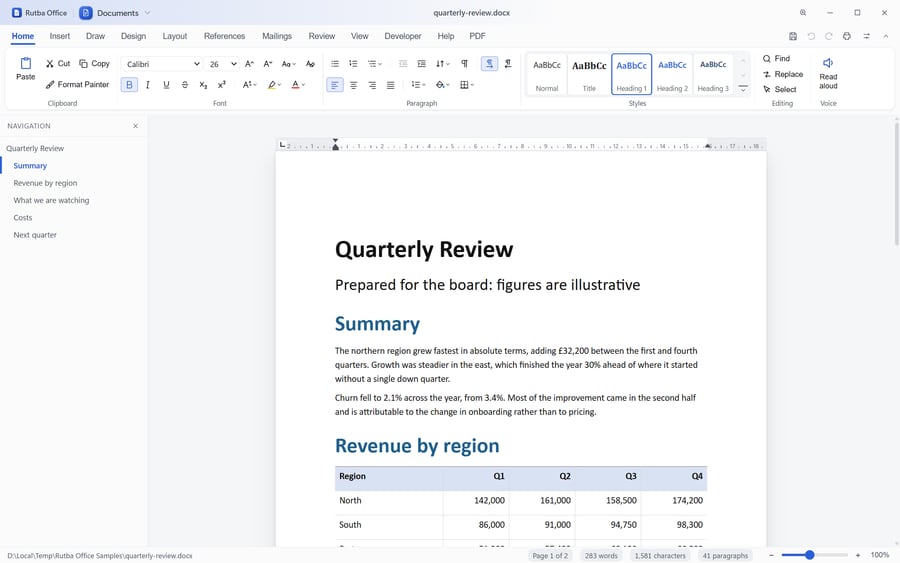Screen dimensions: 900x563
Task: Open the Calibri font name dropdown
Action: tap(161, 64)
